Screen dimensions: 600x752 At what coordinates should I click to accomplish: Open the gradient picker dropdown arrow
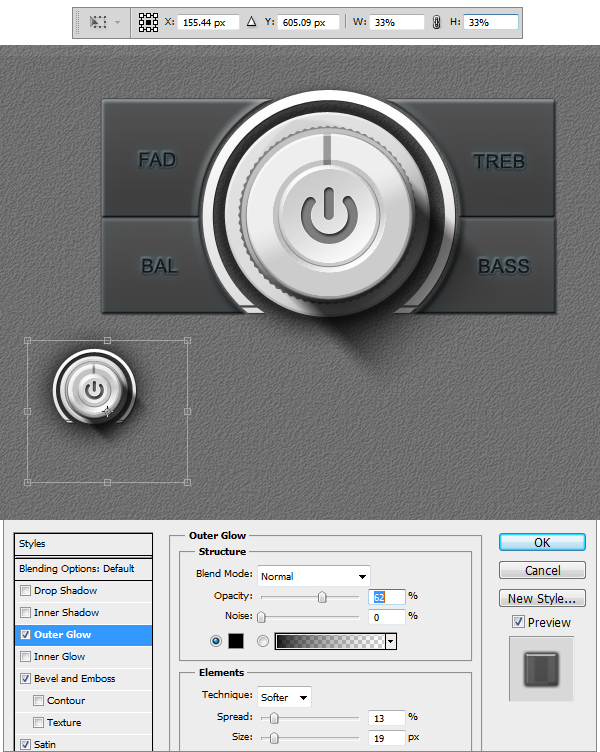(391, 642)
